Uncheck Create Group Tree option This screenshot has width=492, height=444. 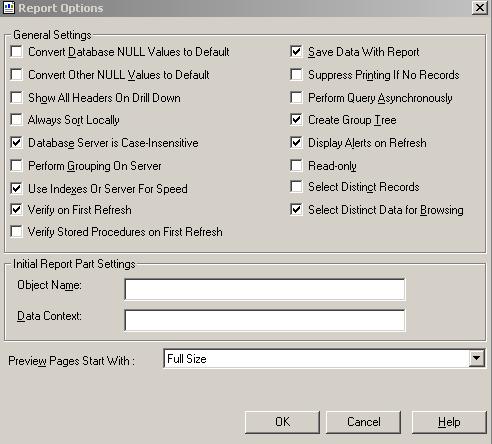pyautogui.click(x=296, y=120)
